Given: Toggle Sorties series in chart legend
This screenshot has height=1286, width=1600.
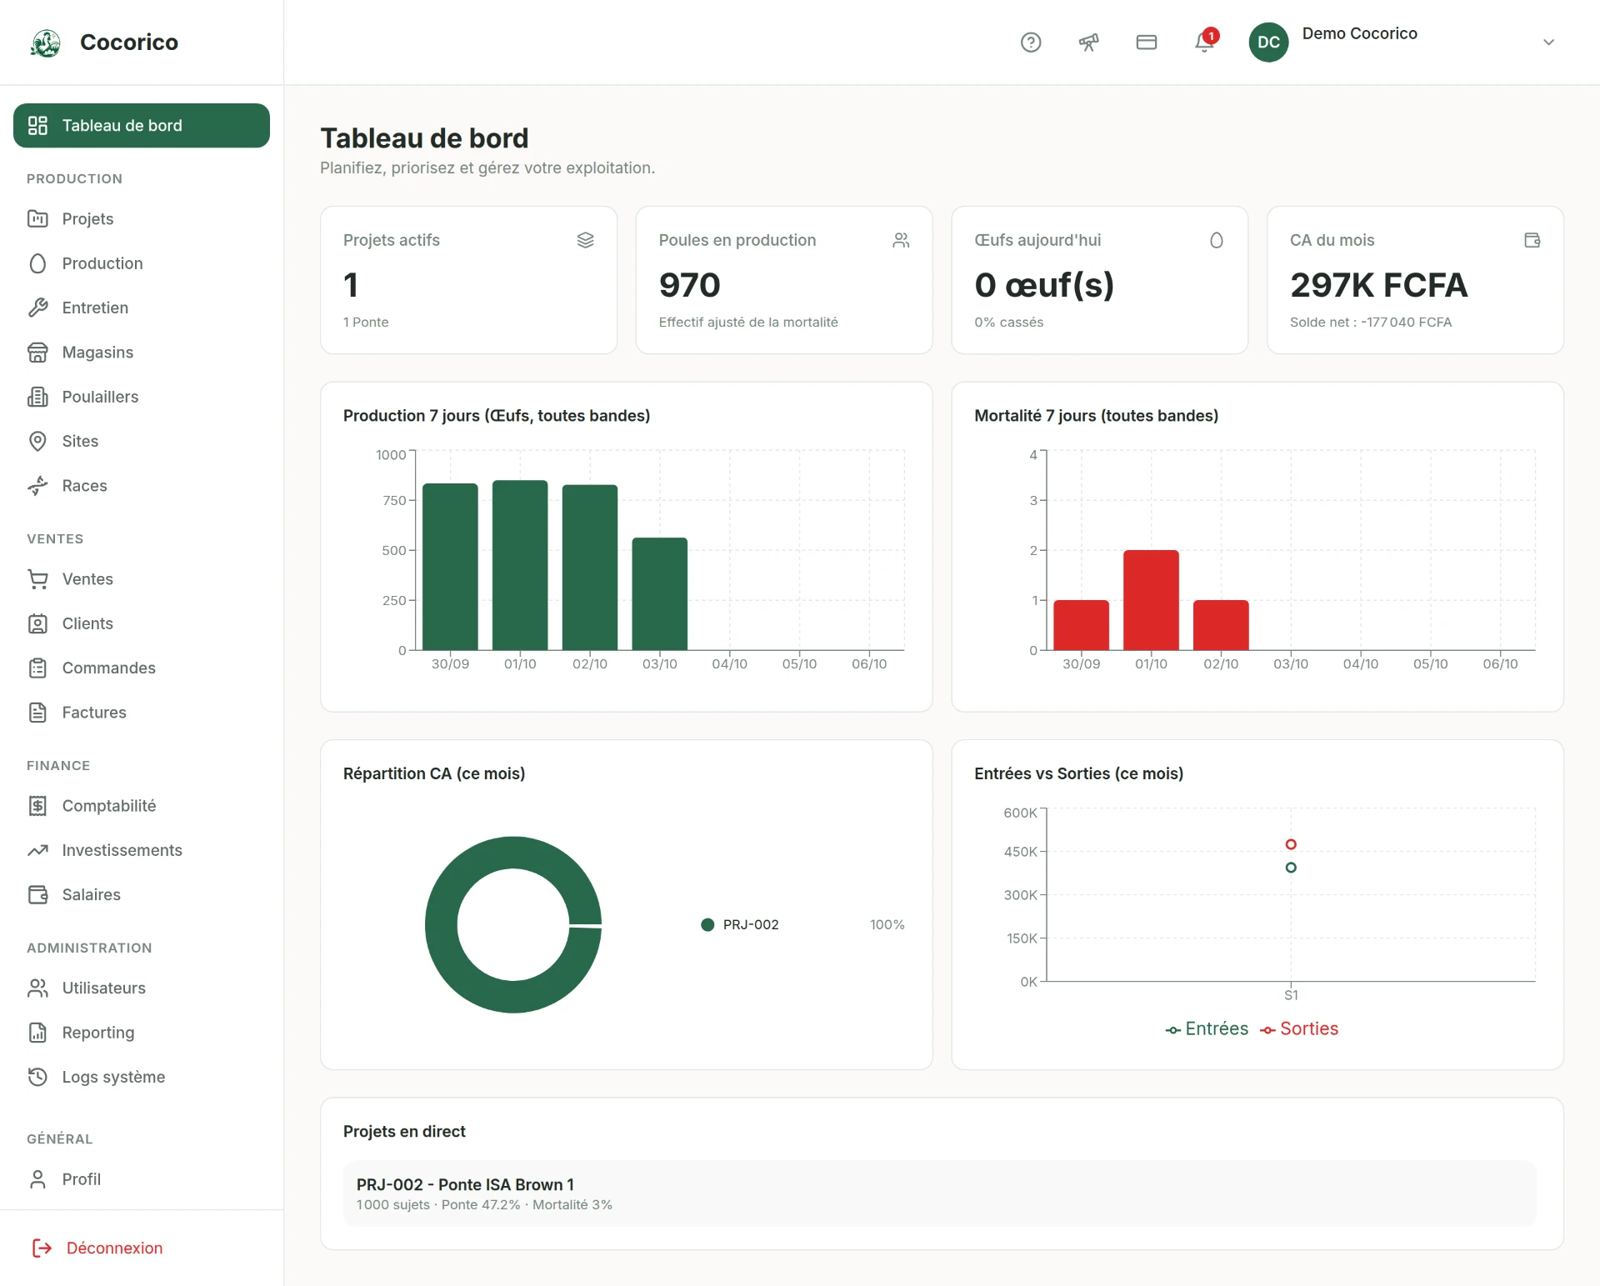Looking at the screenshot, I should (x=1299, y=1029).
